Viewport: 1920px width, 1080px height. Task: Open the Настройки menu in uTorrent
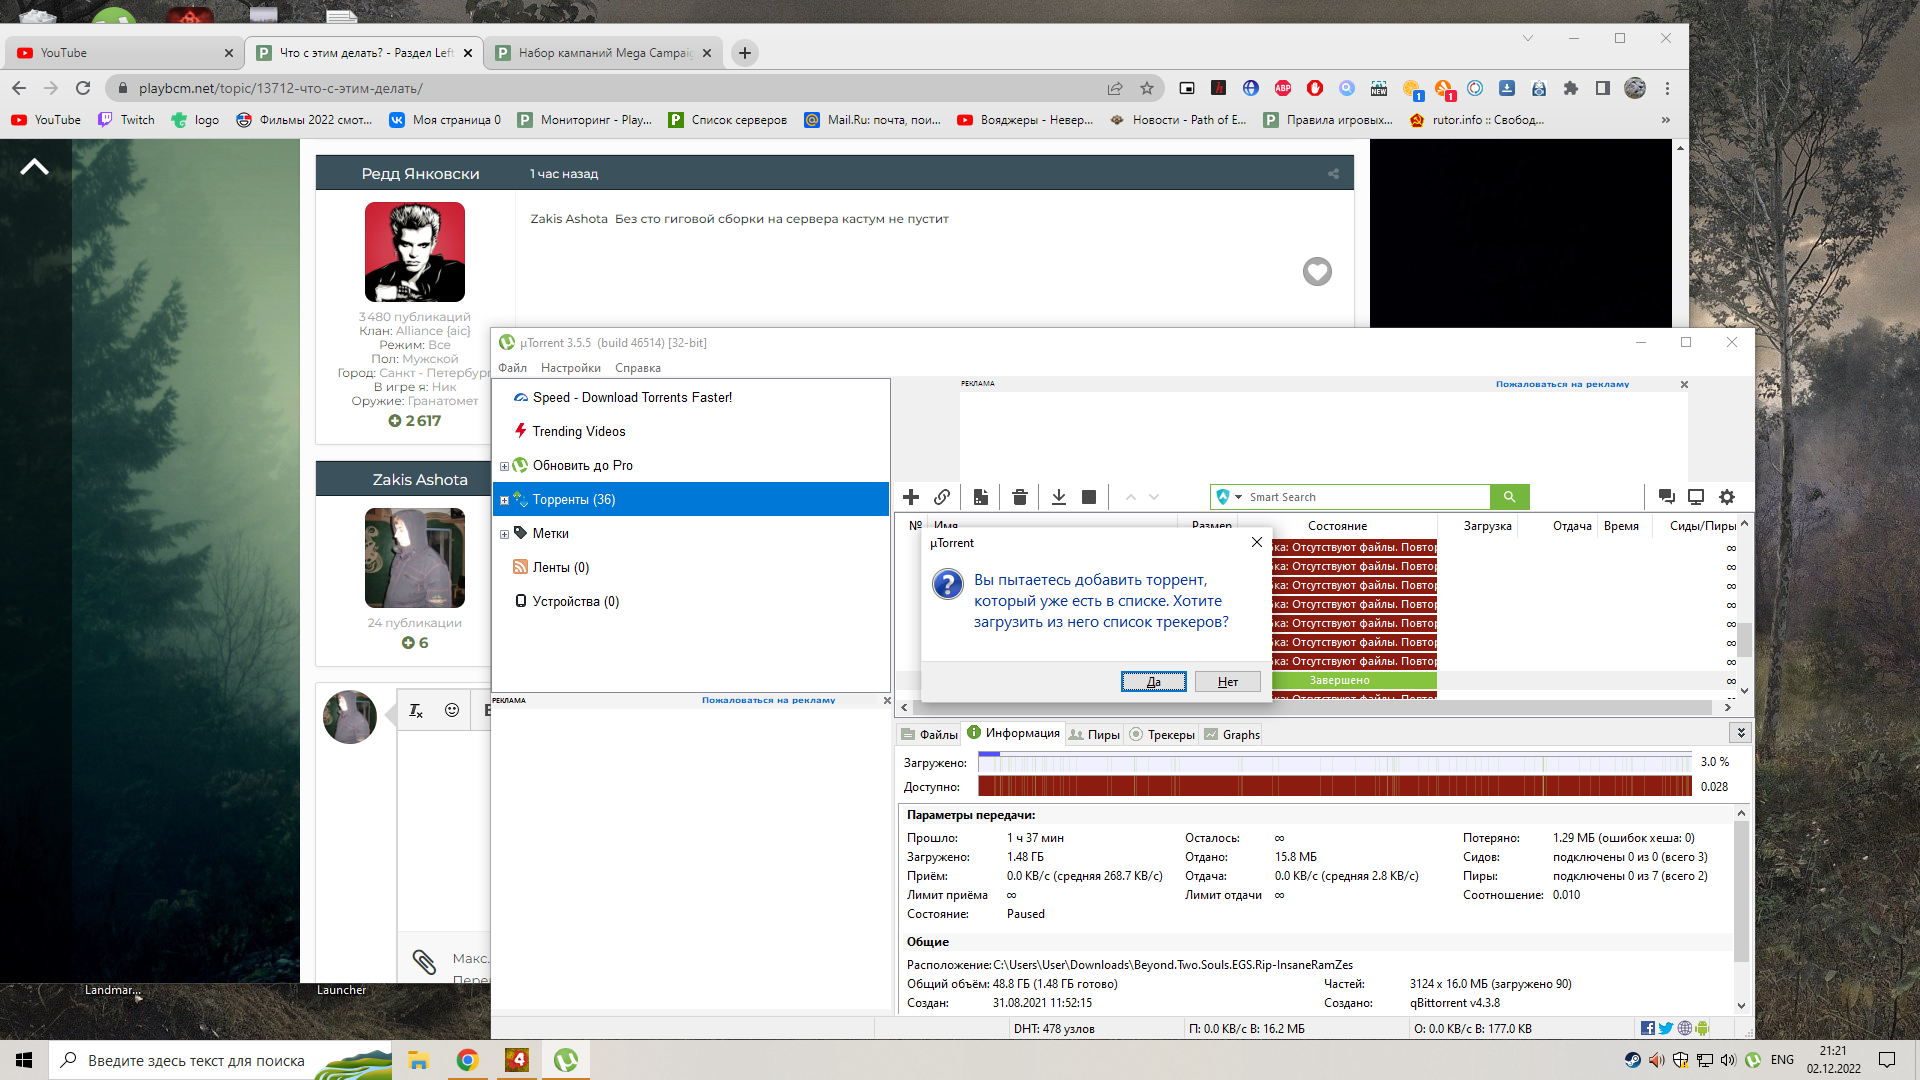570,368
